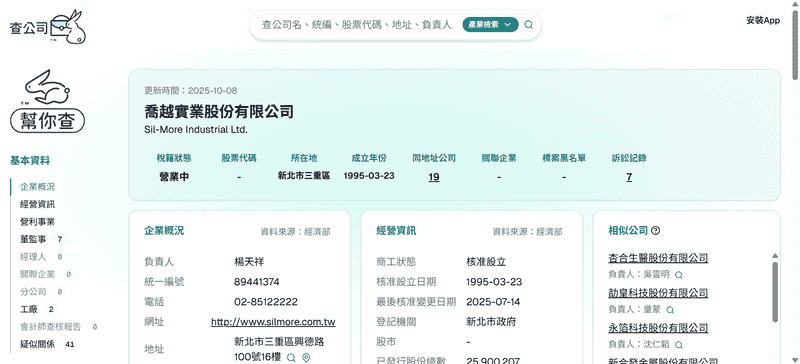Click similar companies list scroll-up arrow

[775, 256]
